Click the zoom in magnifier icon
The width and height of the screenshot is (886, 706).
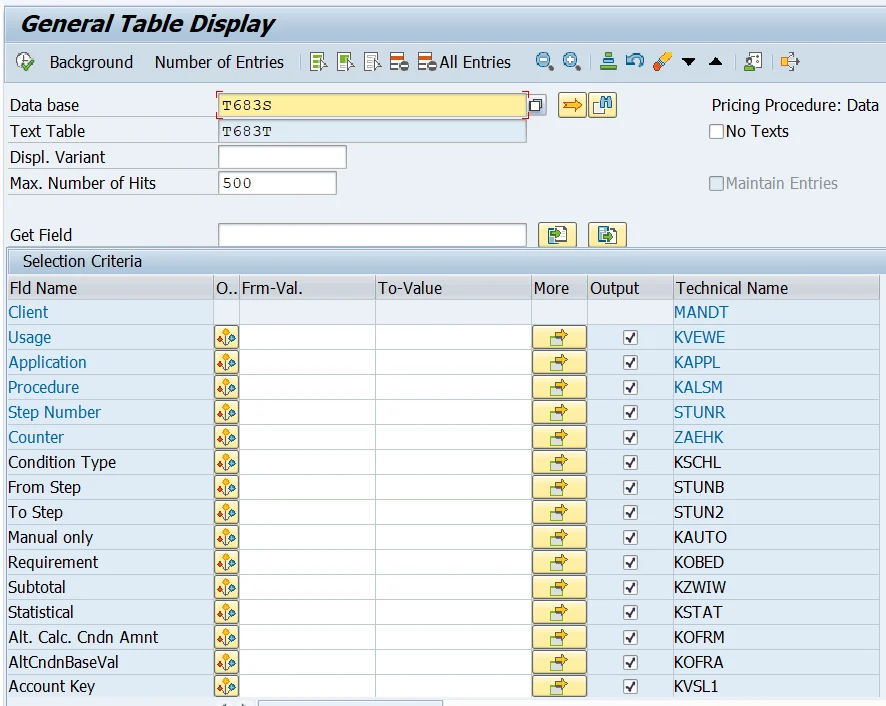[x=571, y=61]
